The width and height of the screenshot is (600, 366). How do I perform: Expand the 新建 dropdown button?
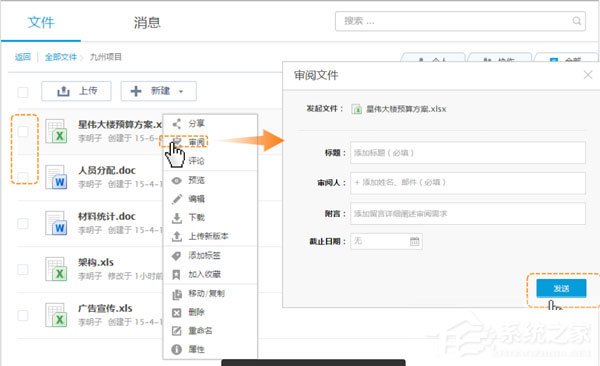coord(158,91)
